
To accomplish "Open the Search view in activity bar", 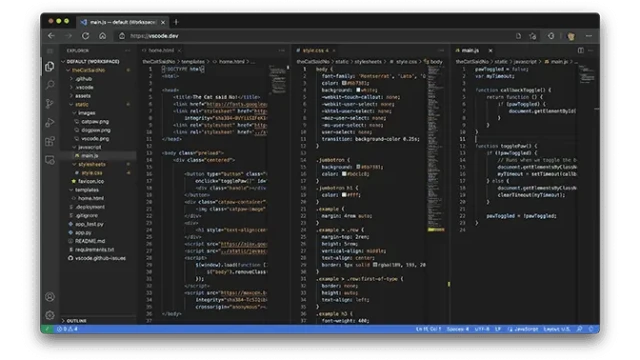I will pos(50,85).
